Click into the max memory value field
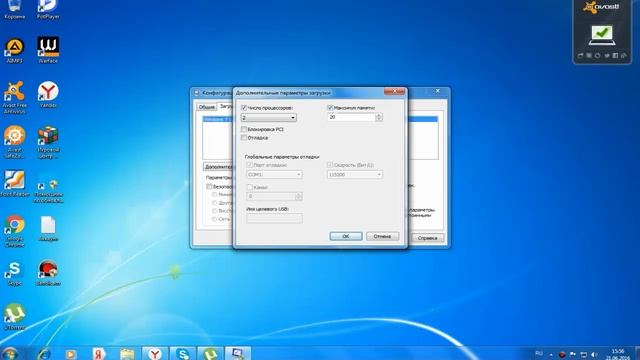Image resolution: width=640 pixels, height=360 pixels. click(351, 117)
